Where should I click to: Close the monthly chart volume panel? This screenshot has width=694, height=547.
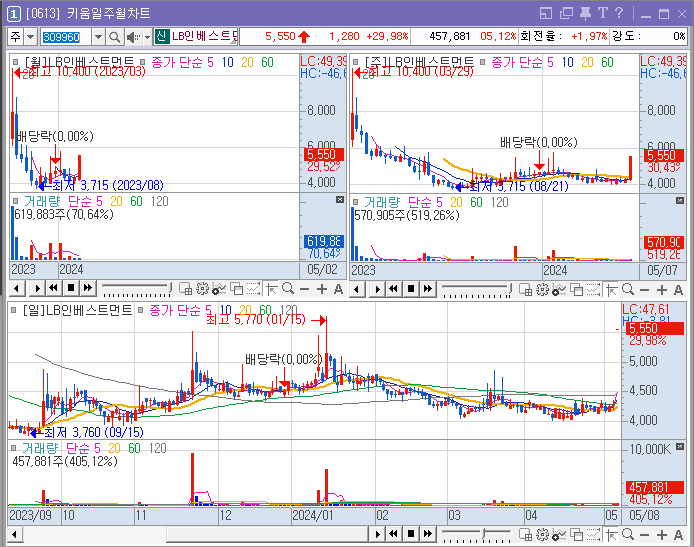click(x=339, y=200)
